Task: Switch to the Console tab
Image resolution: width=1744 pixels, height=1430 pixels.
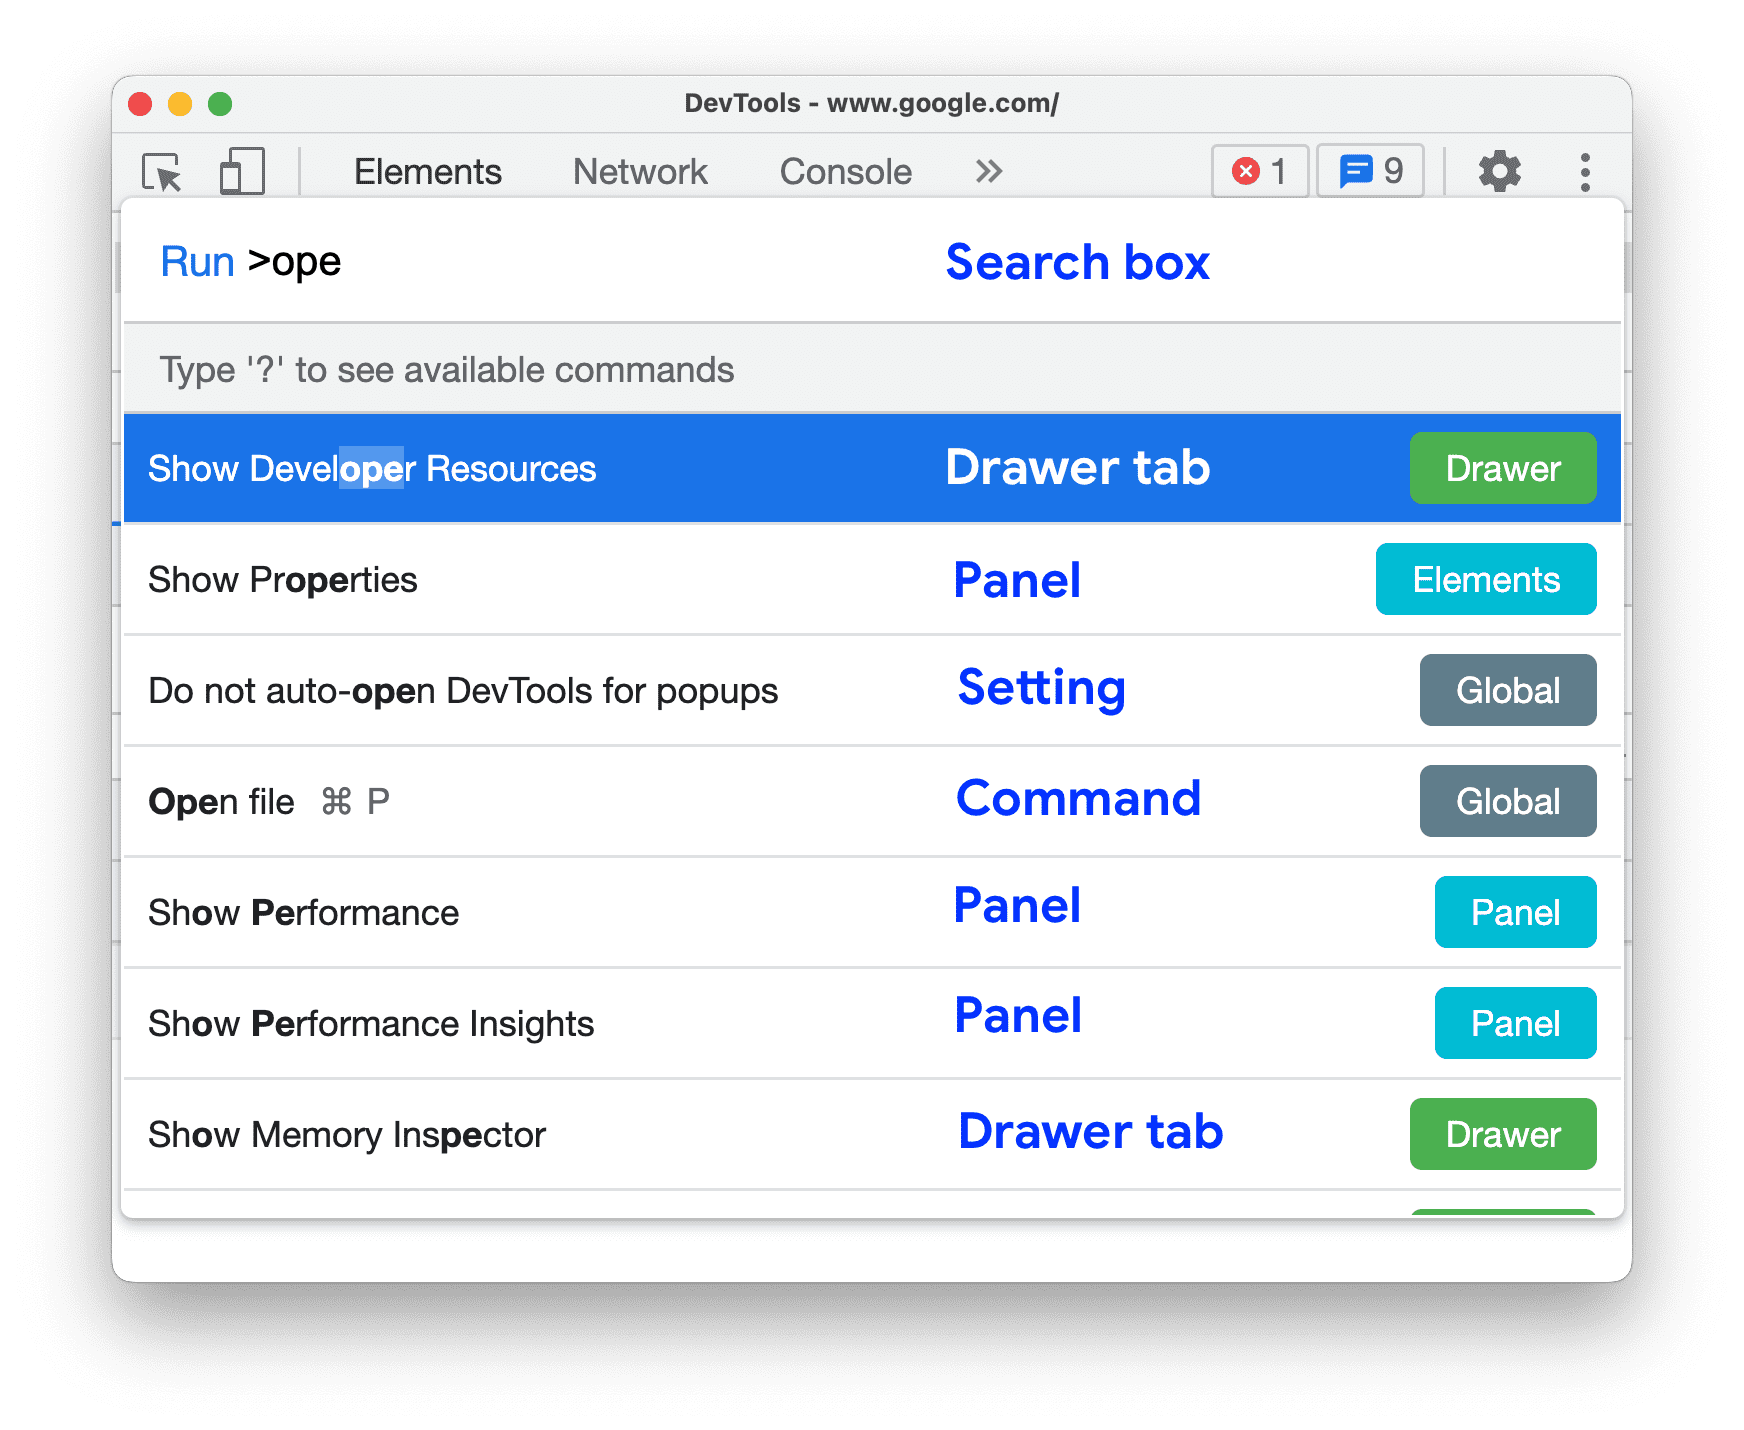Action: pyautogui.click(x=845, y=171)
